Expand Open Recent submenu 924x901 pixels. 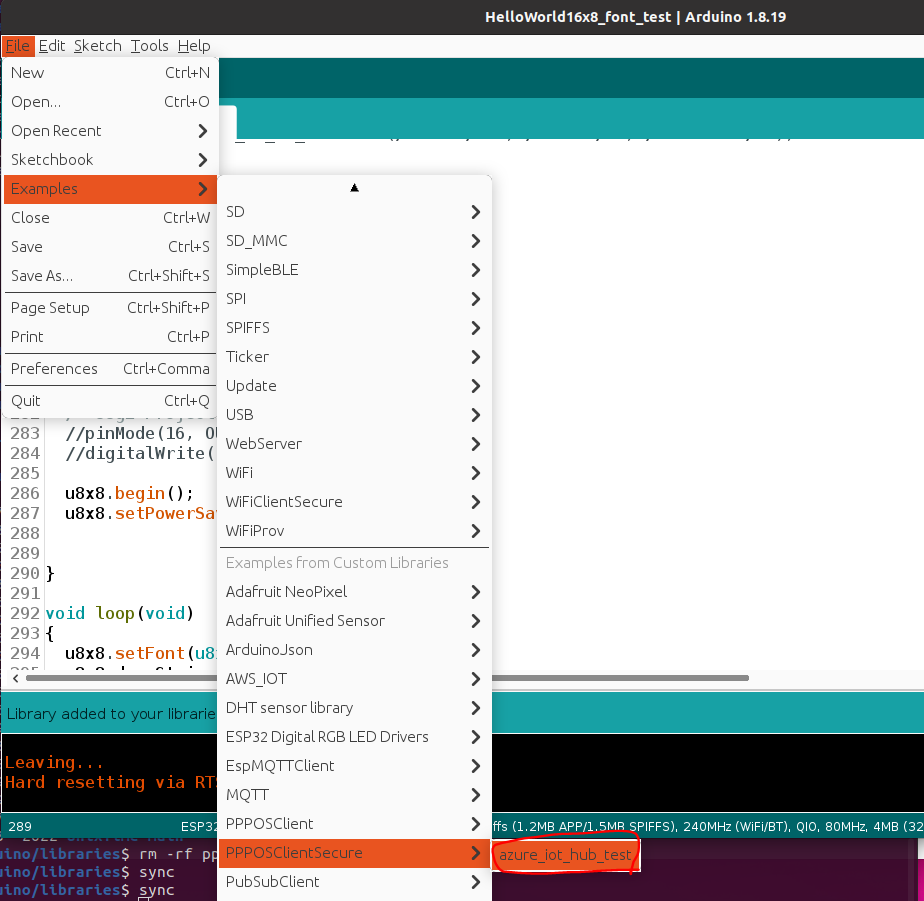pyautogui.click(x=110, y=131)
